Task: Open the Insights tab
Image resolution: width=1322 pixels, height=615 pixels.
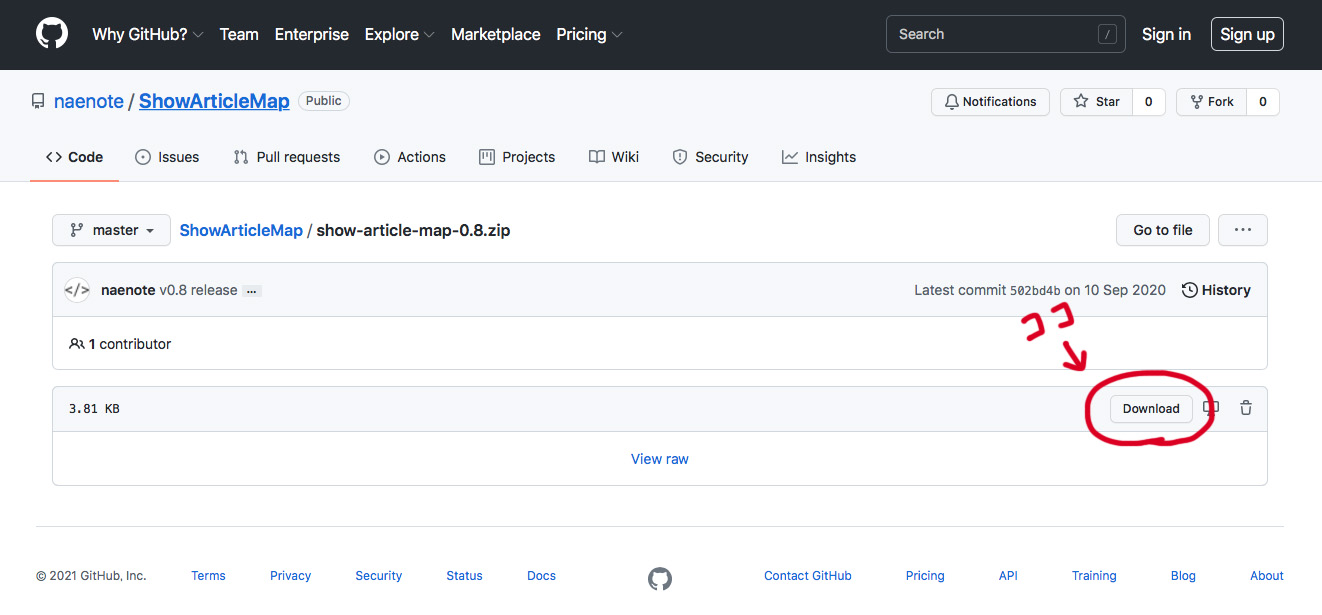Action: tap(819, 157)
